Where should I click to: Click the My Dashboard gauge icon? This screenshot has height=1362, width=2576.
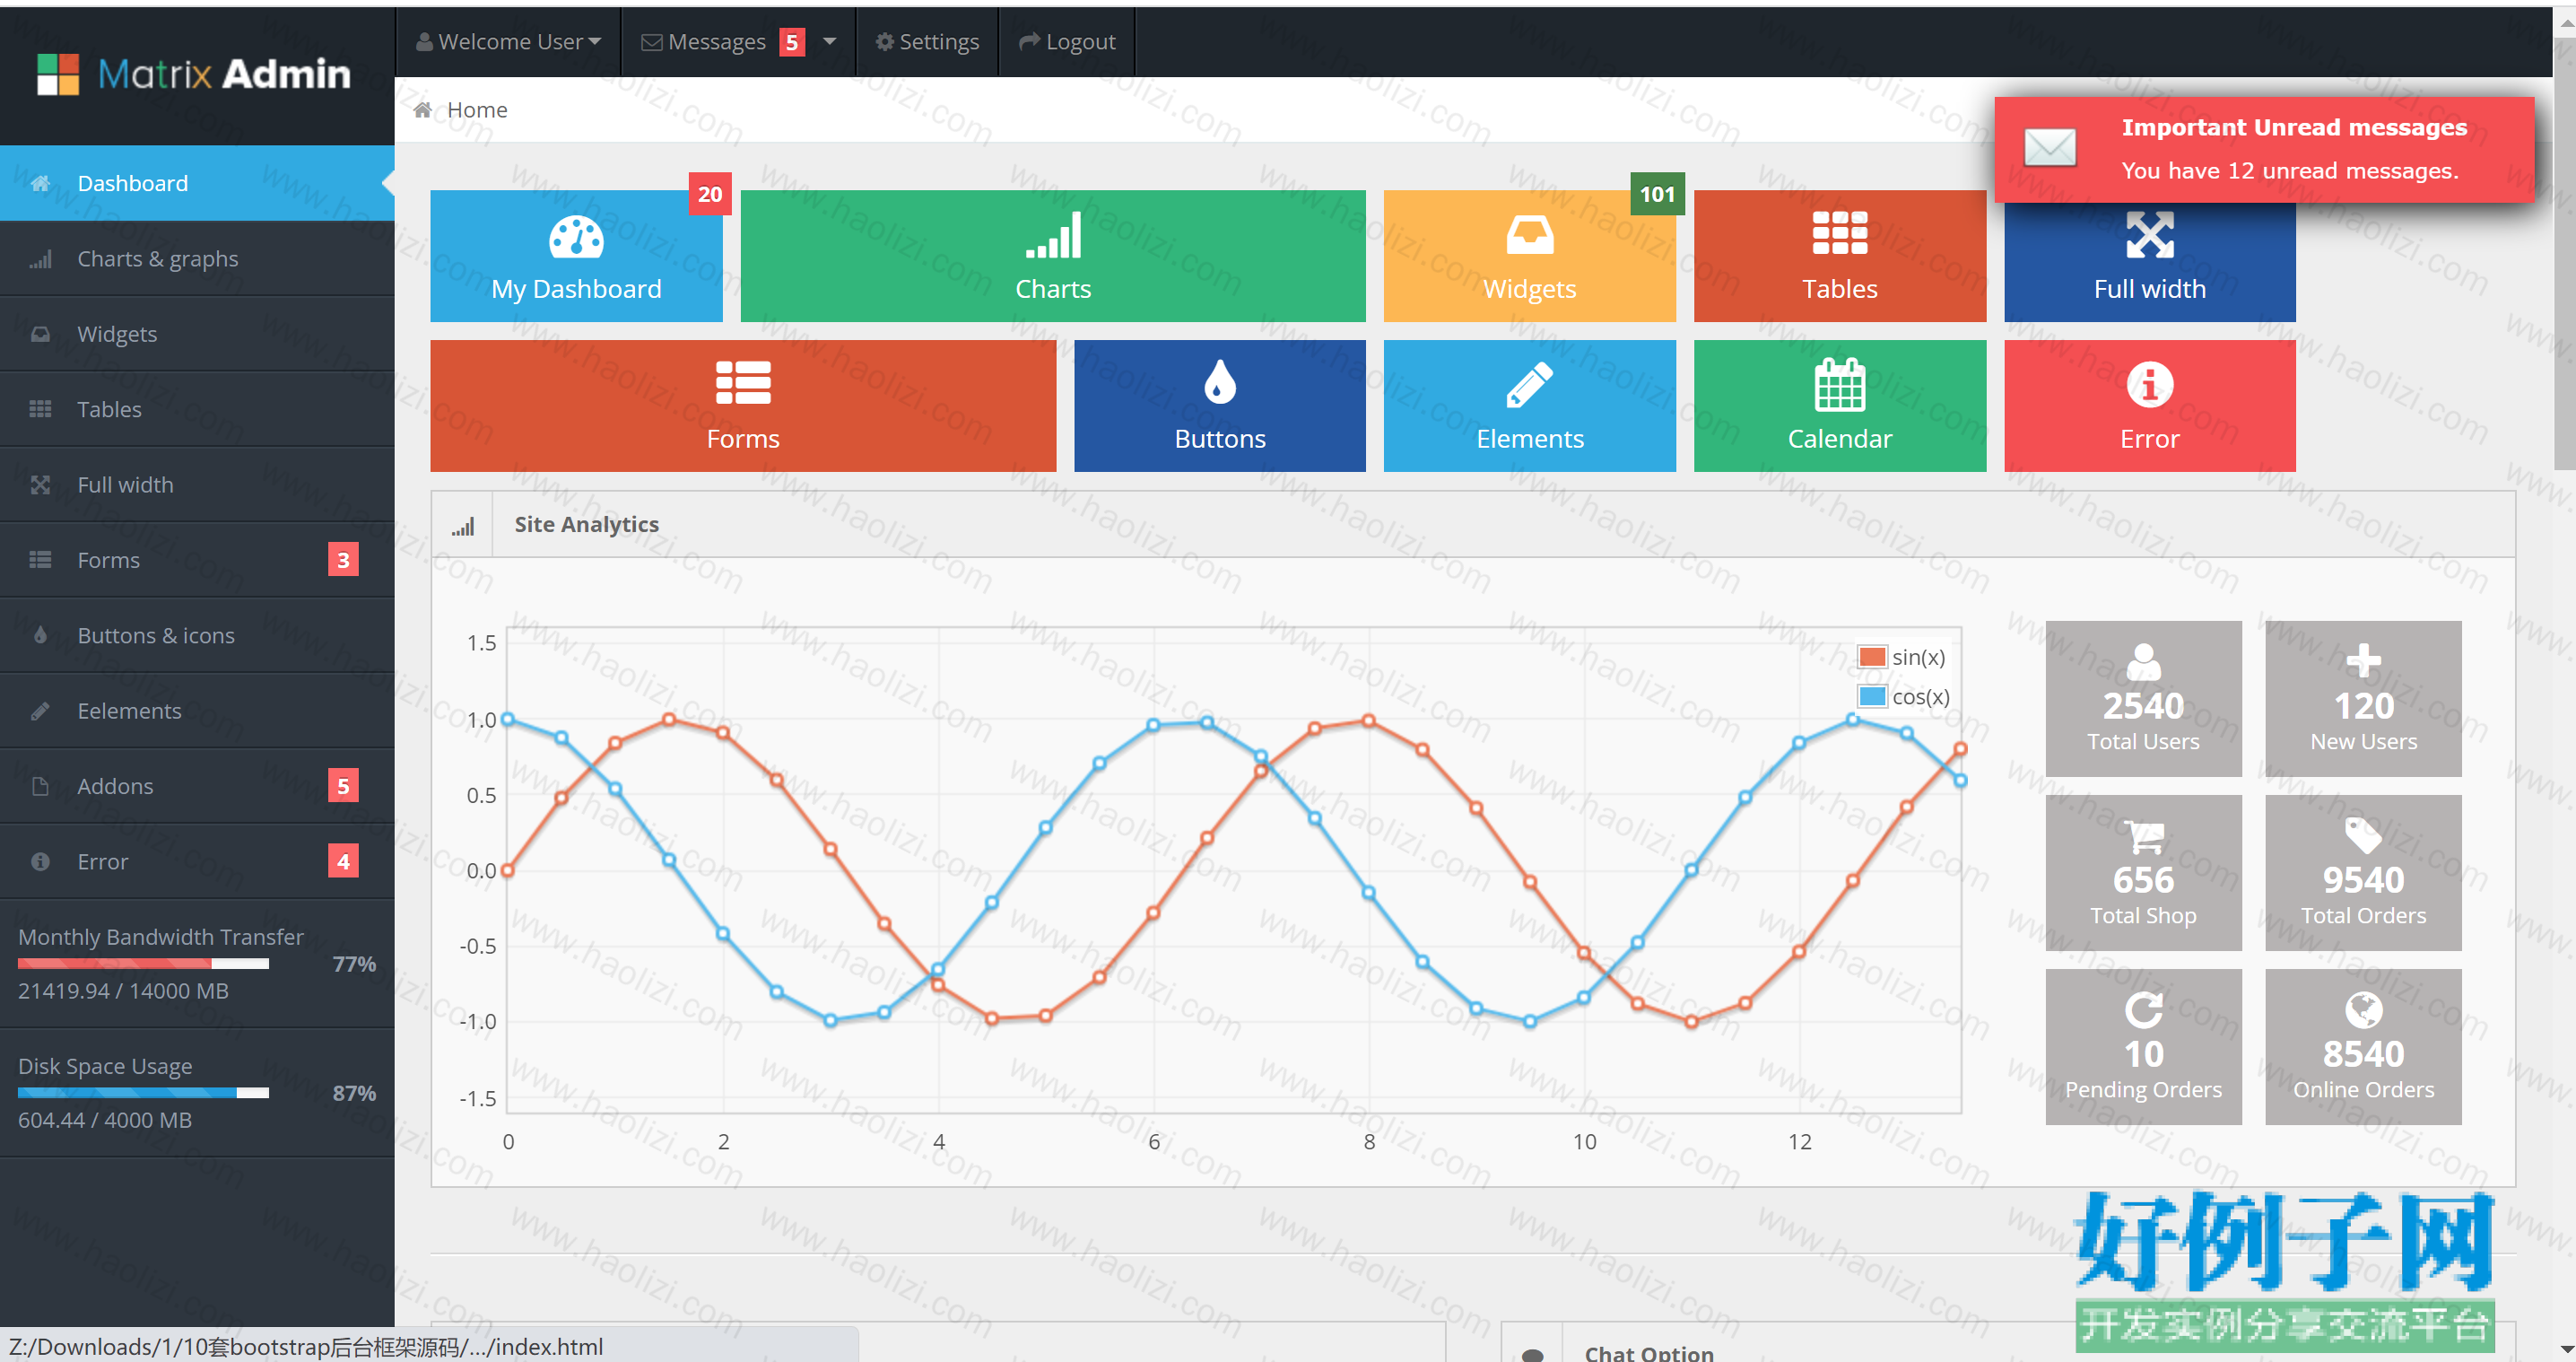[x=576, y=237]
